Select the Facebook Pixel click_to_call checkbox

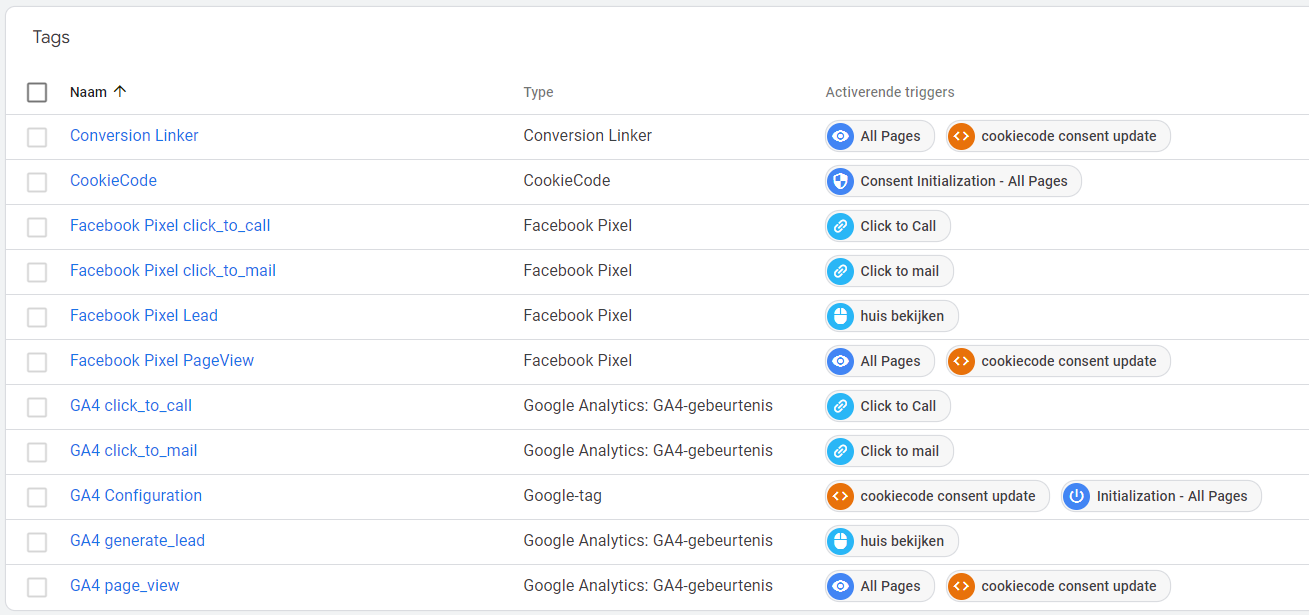37,227
